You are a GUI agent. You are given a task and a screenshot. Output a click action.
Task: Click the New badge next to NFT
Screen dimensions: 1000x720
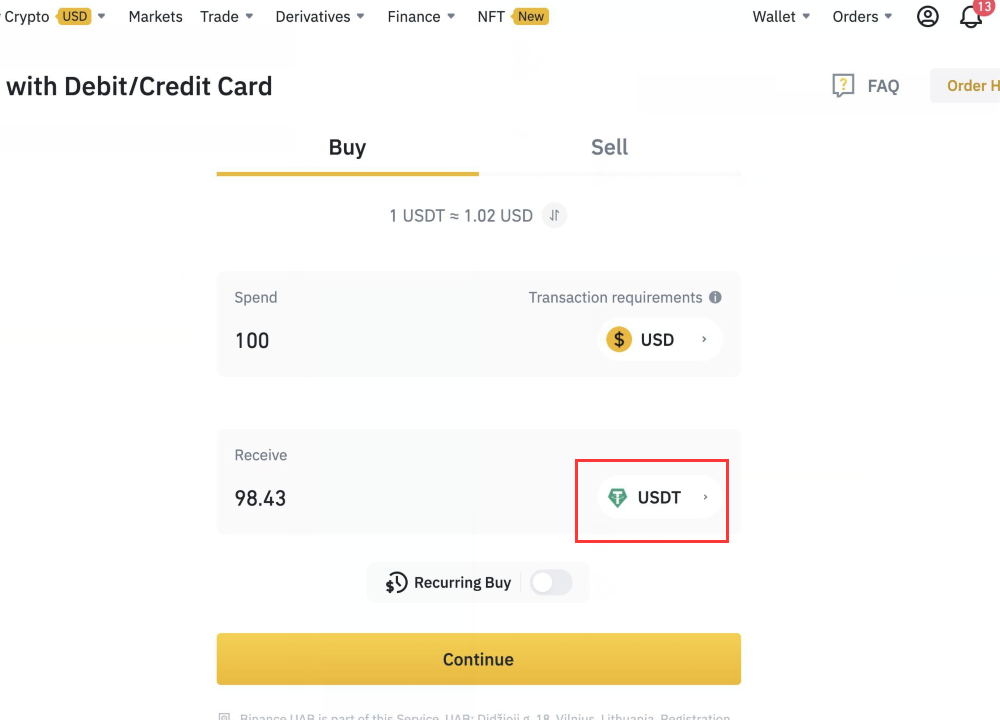point(530,16)
